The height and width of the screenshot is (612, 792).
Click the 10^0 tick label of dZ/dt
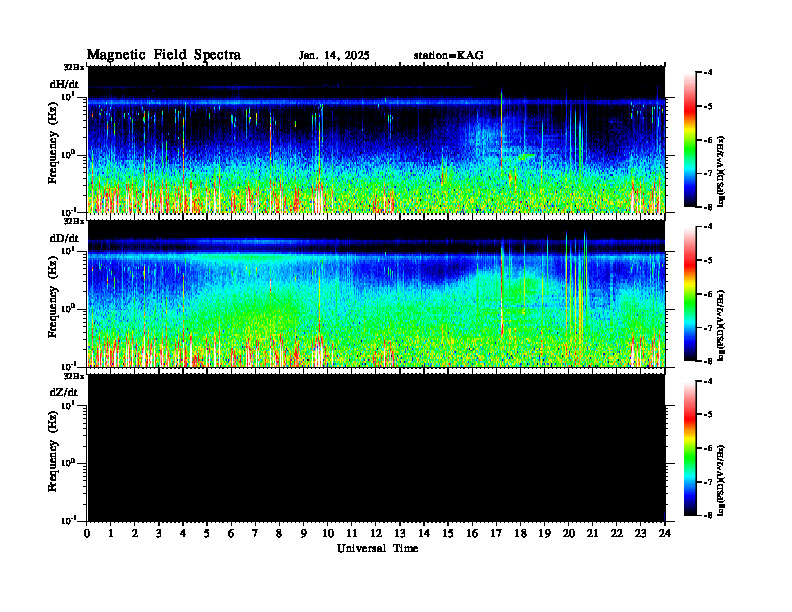pyautogui.click(x=68, y=462)
